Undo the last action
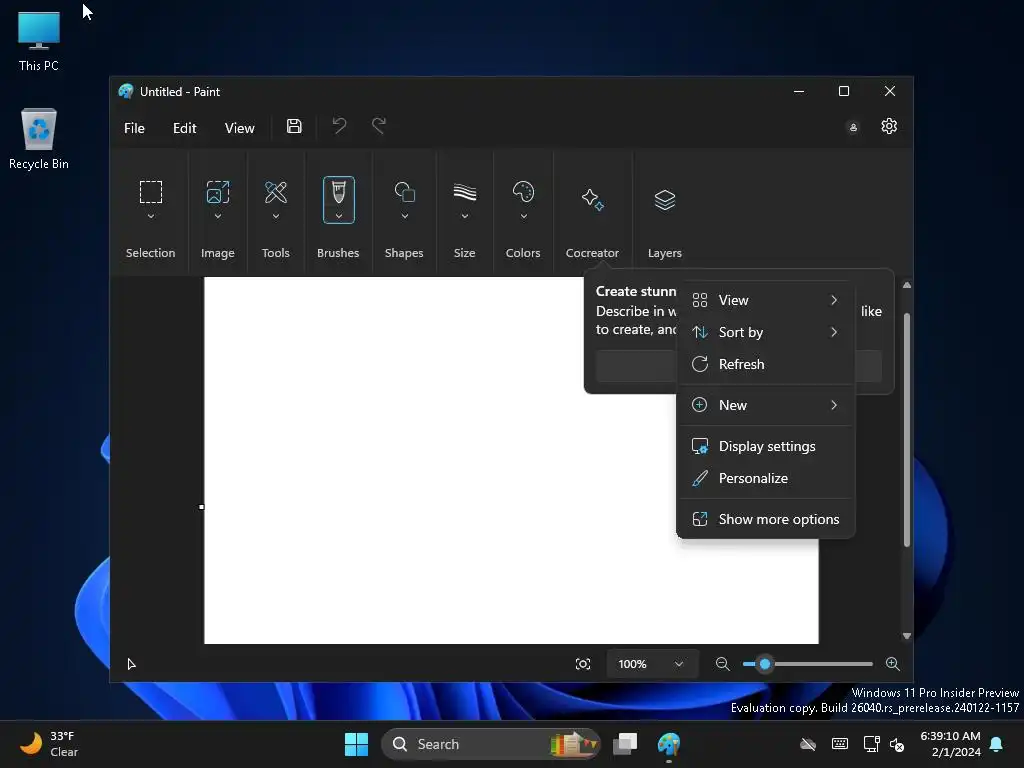The height and width of the screenshot is (768, 1024). (339, 125)
